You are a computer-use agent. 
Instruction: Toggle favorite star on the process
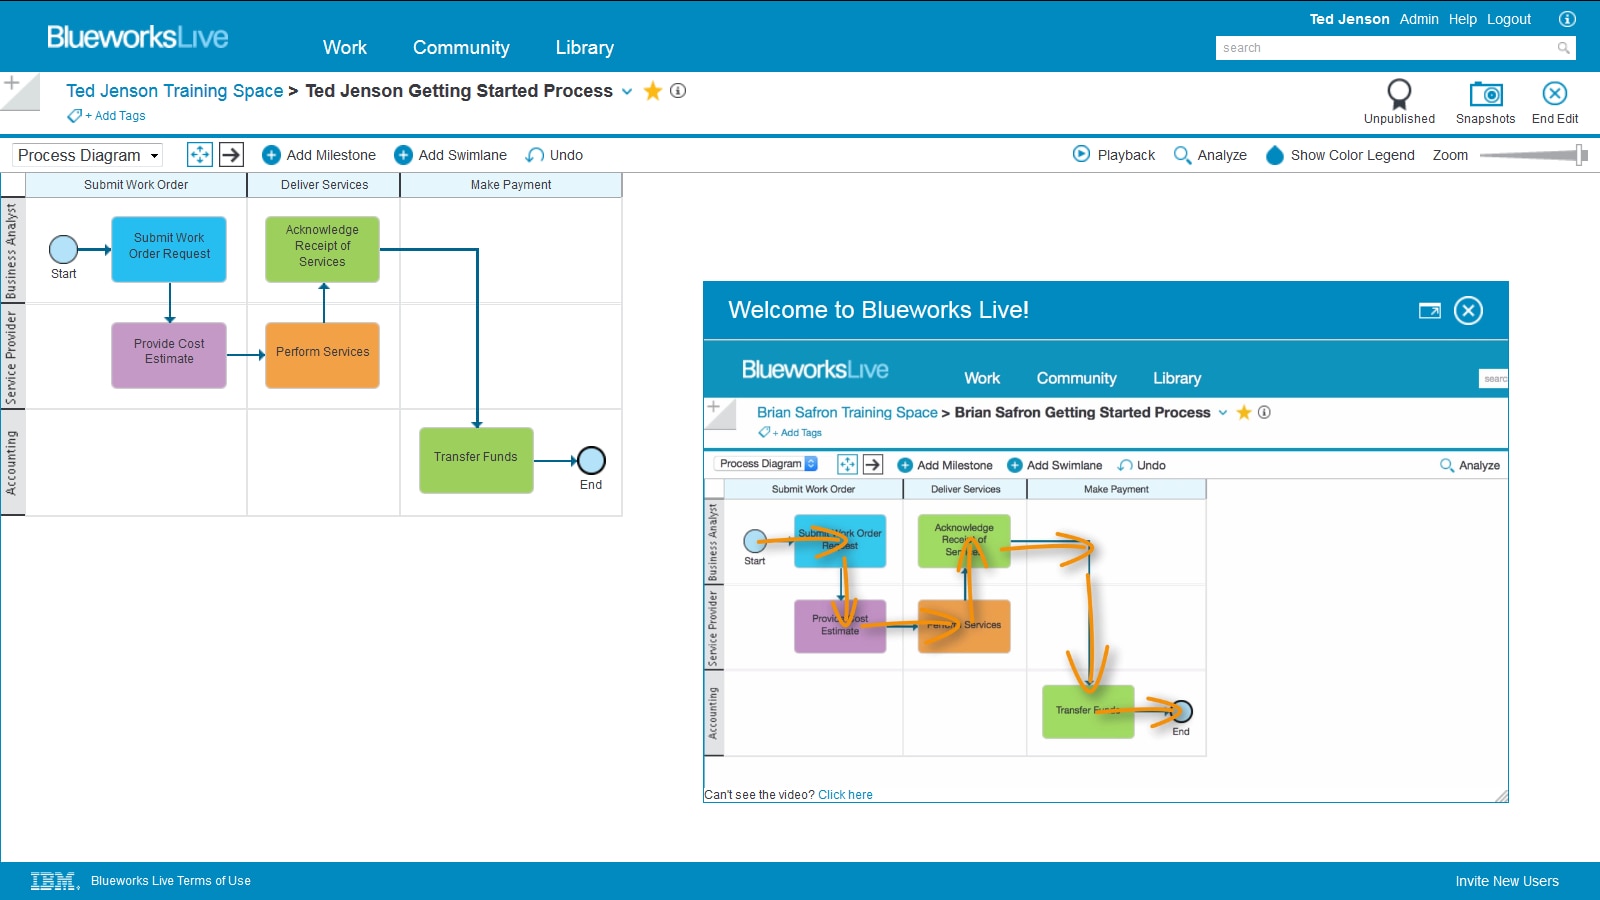pos(652,91)
